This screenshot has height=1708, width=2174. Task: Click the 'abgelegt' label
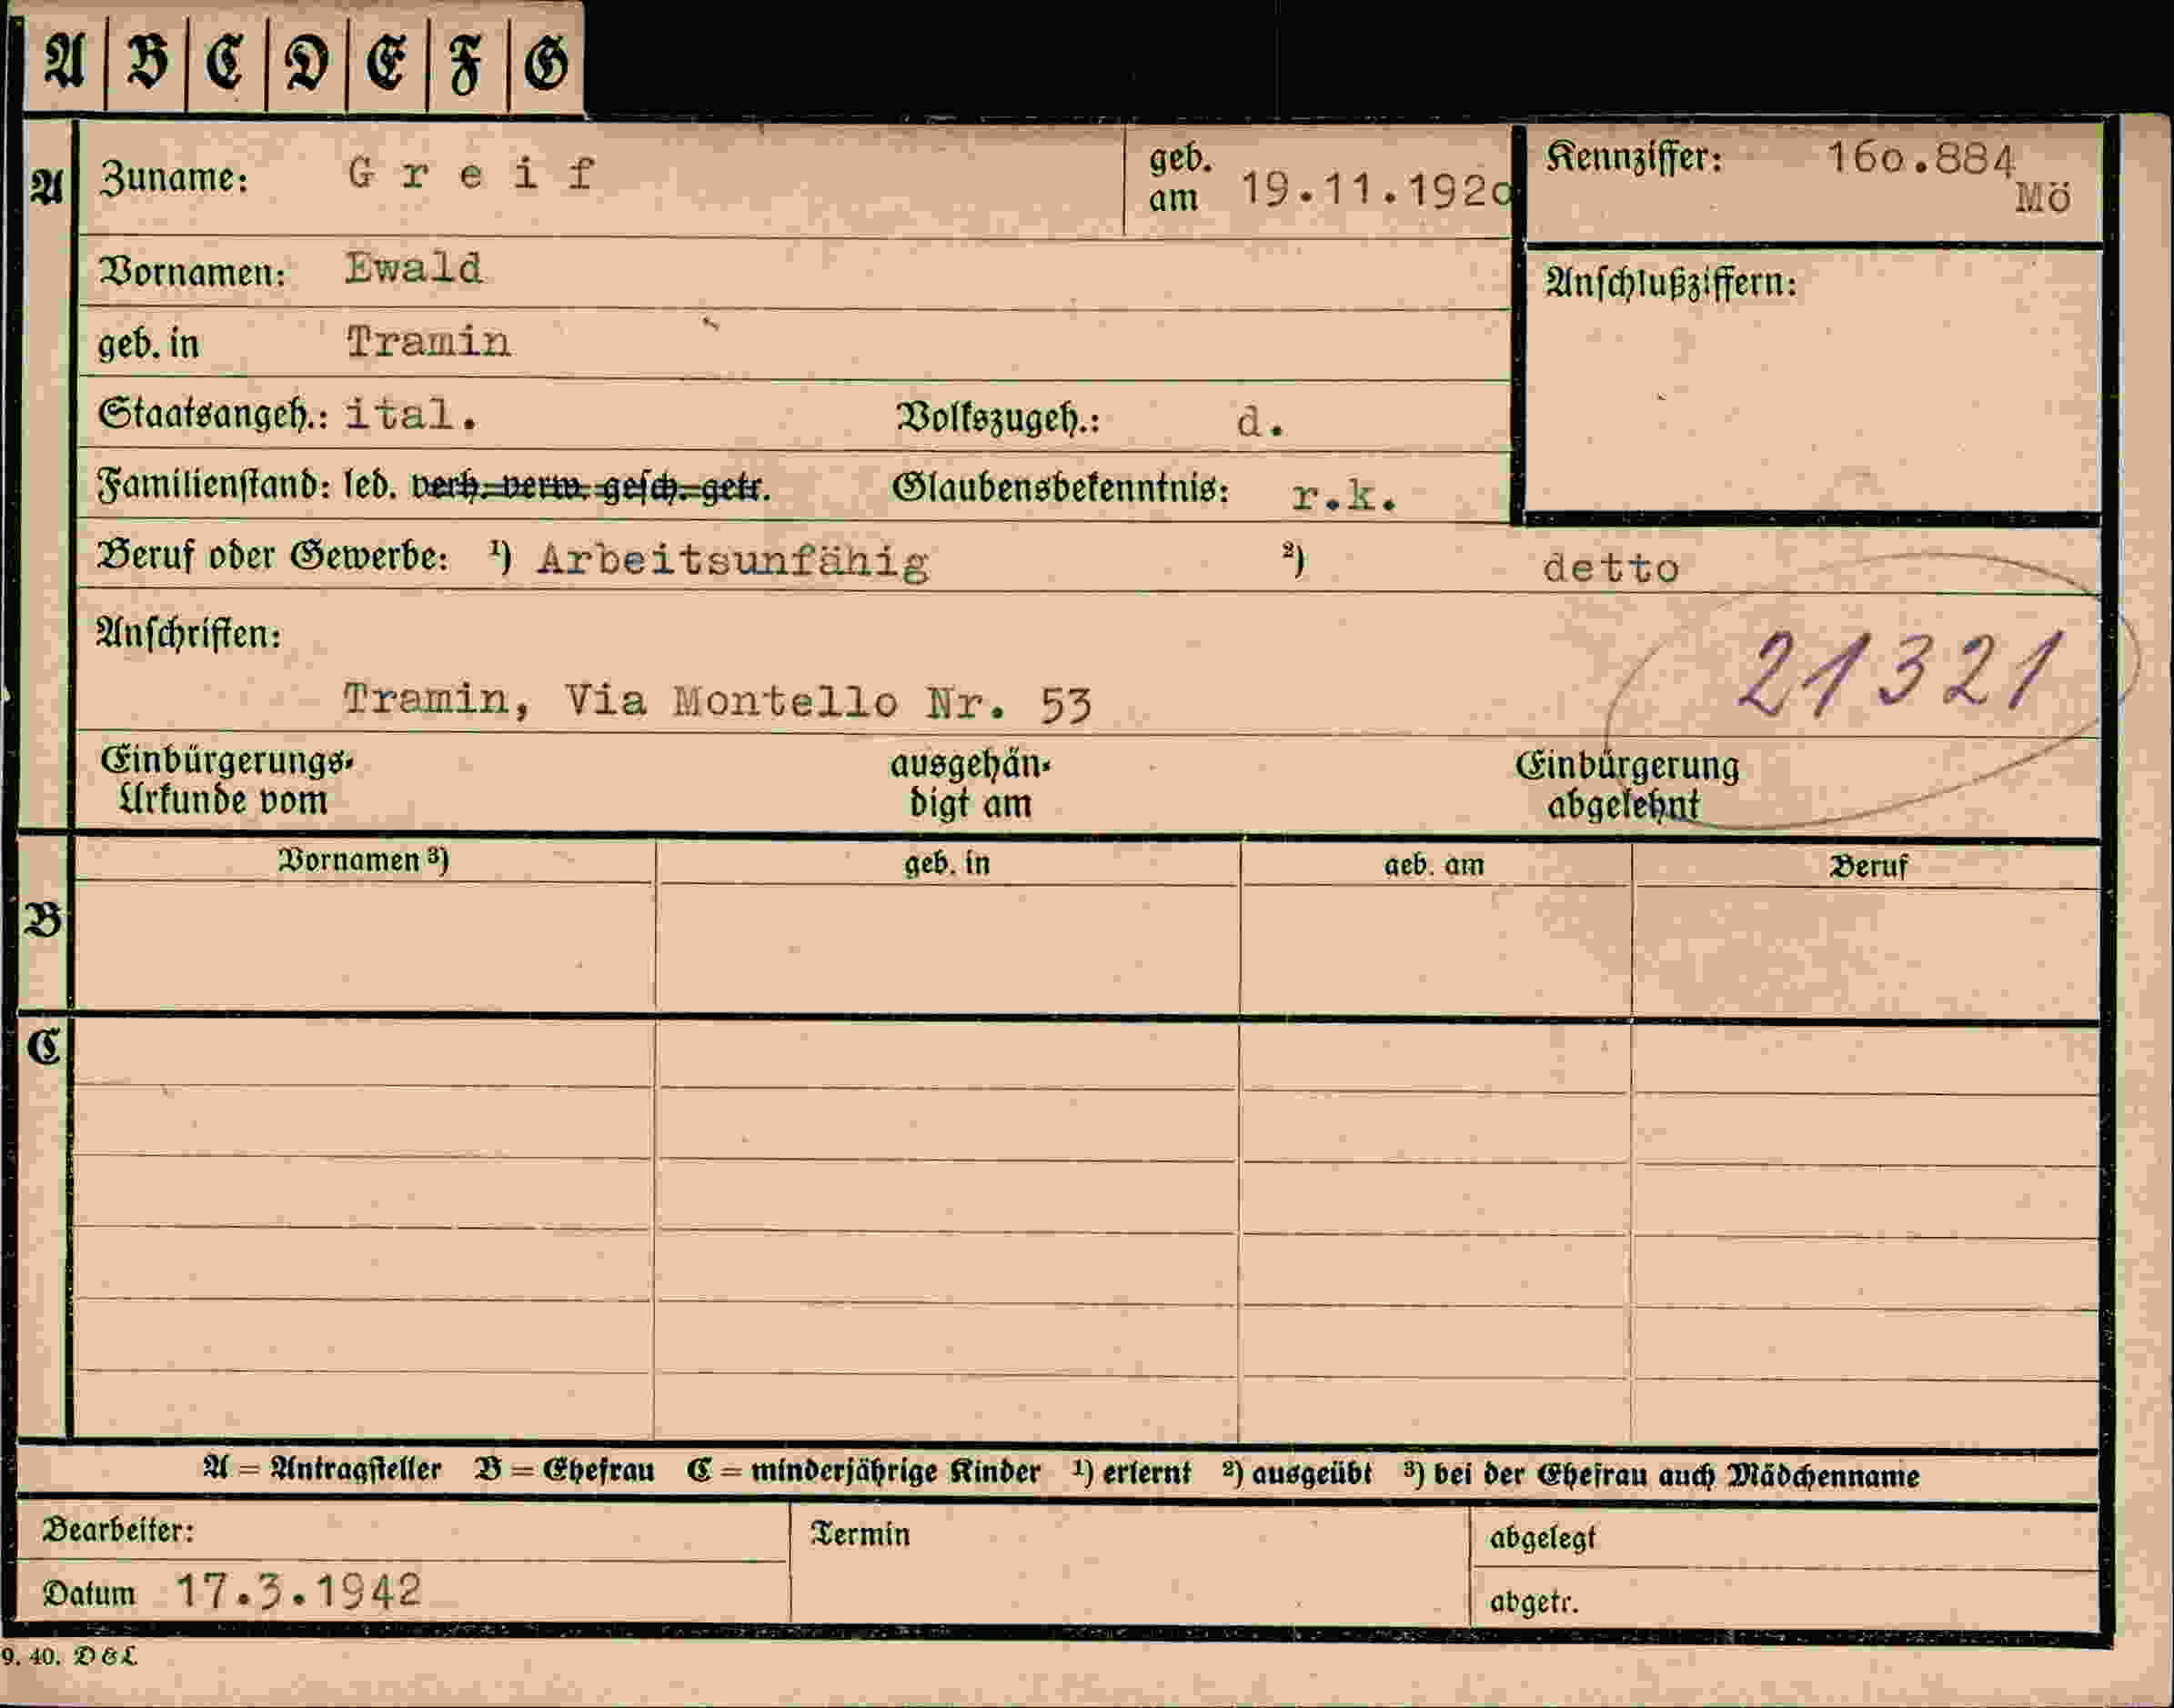point(1542,1538)
